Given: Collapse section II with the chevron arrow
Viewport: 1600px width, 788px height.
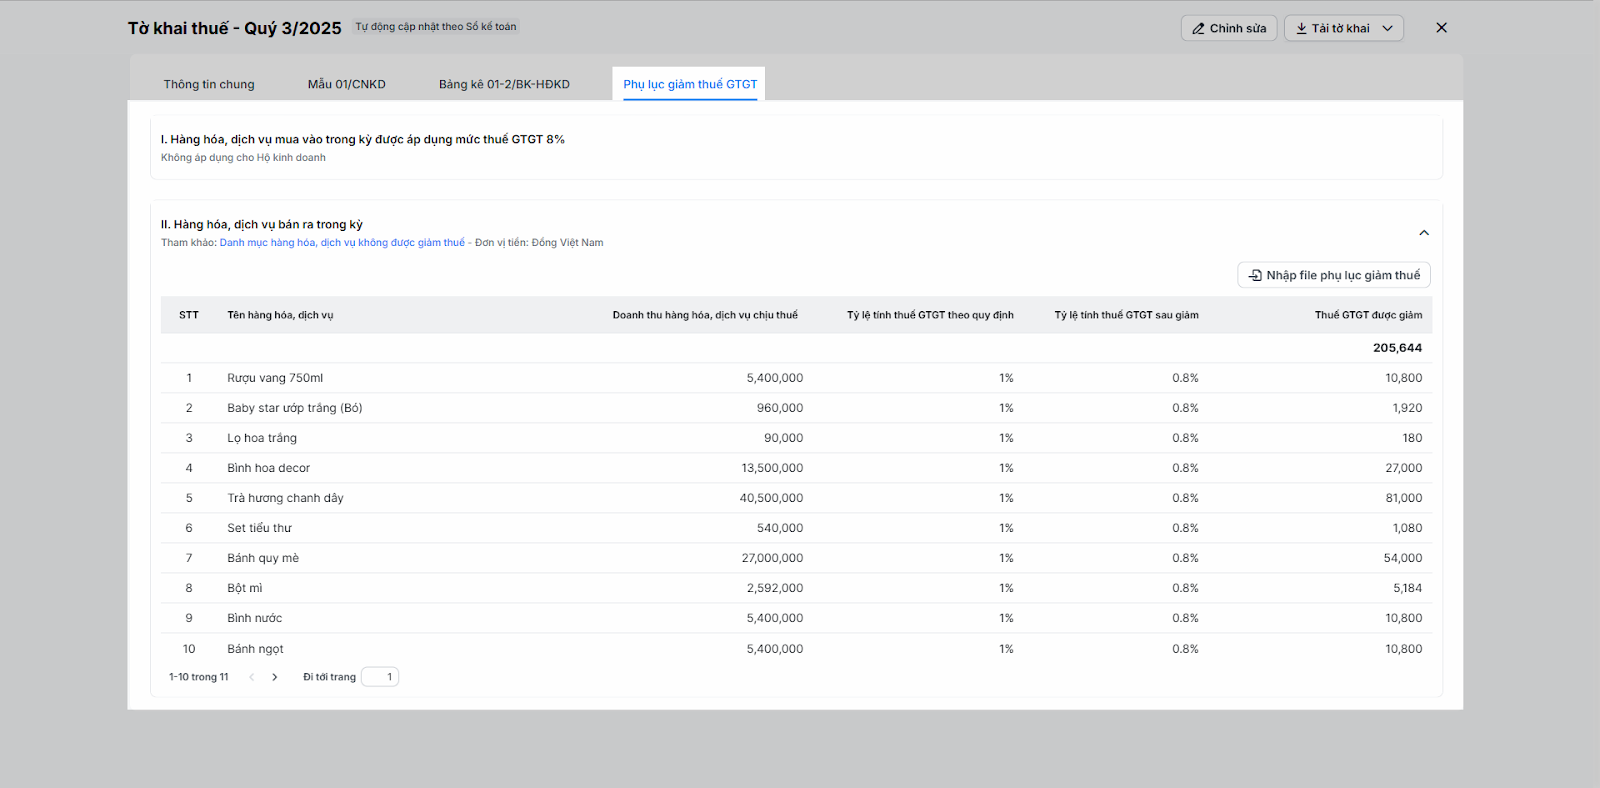Looking at the screenshot, I should [1424, 233].
